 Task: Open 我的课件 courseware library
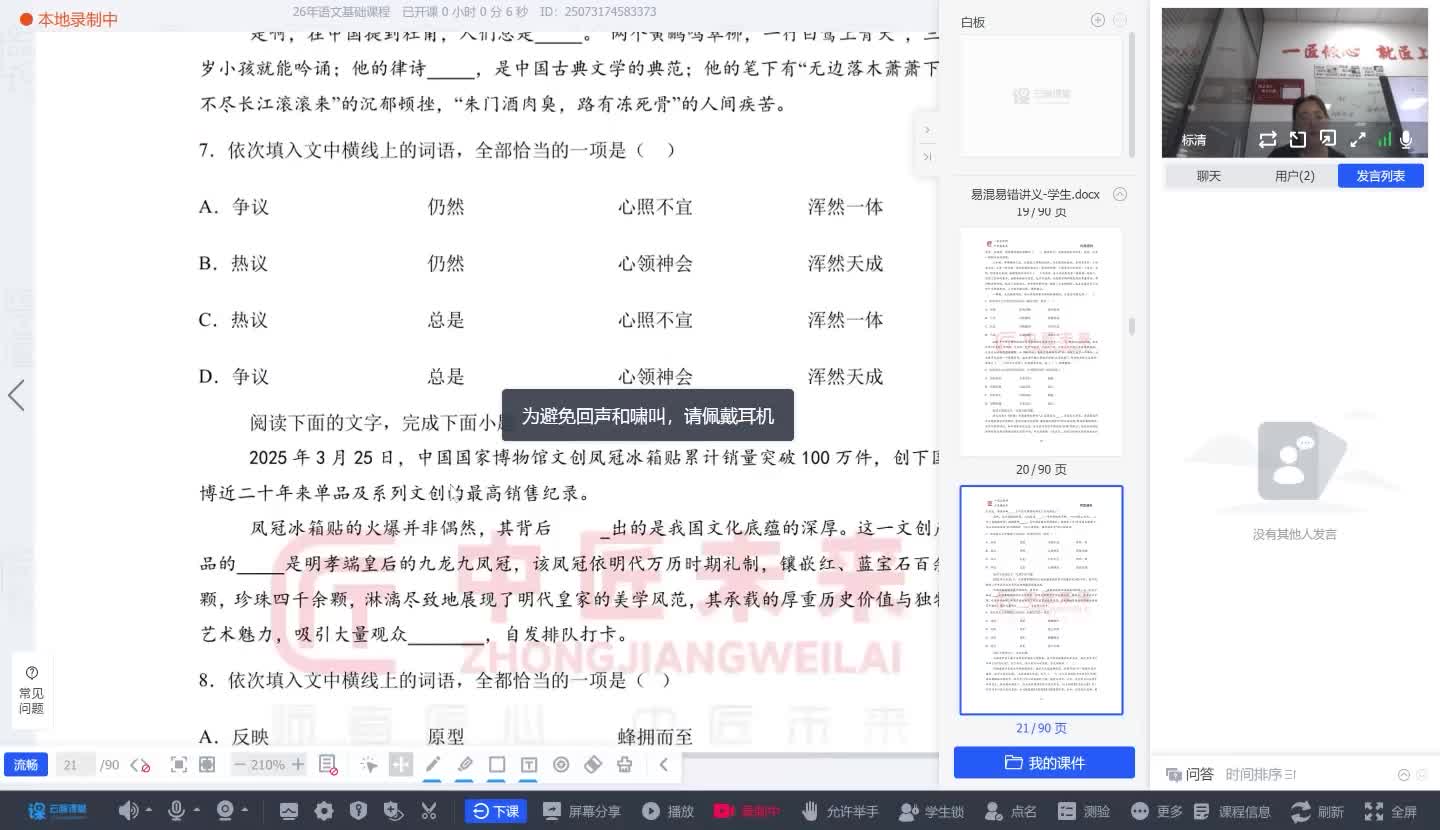pos(1044,762)
